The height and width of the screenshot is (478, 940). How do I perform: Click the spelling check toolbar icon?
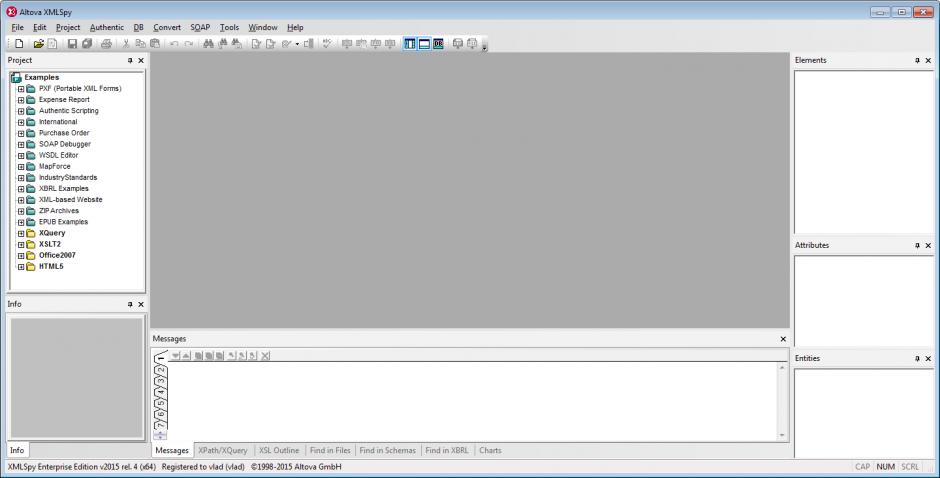click(327, 44)
